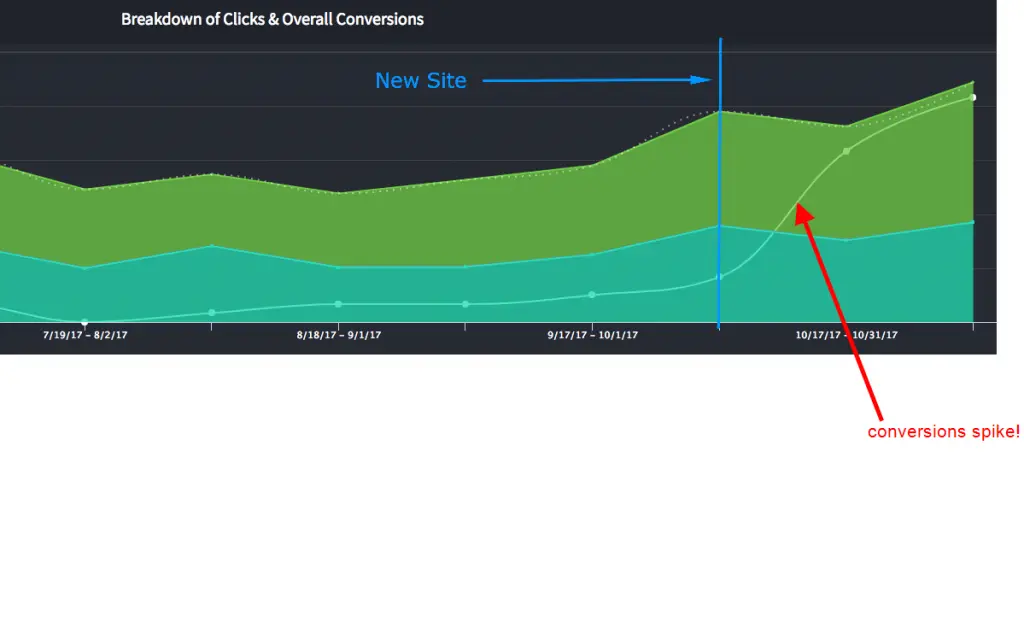Click the teal area peak at the blue line
Image resolution: width=1024 pixels, height=639 pixels.
[x=720, y=226]
